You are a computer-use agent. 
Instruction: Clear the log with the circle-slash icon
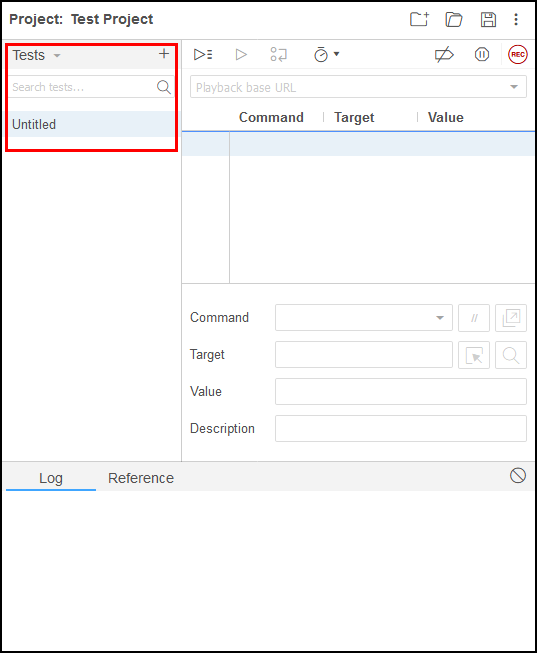click(517, 476)
